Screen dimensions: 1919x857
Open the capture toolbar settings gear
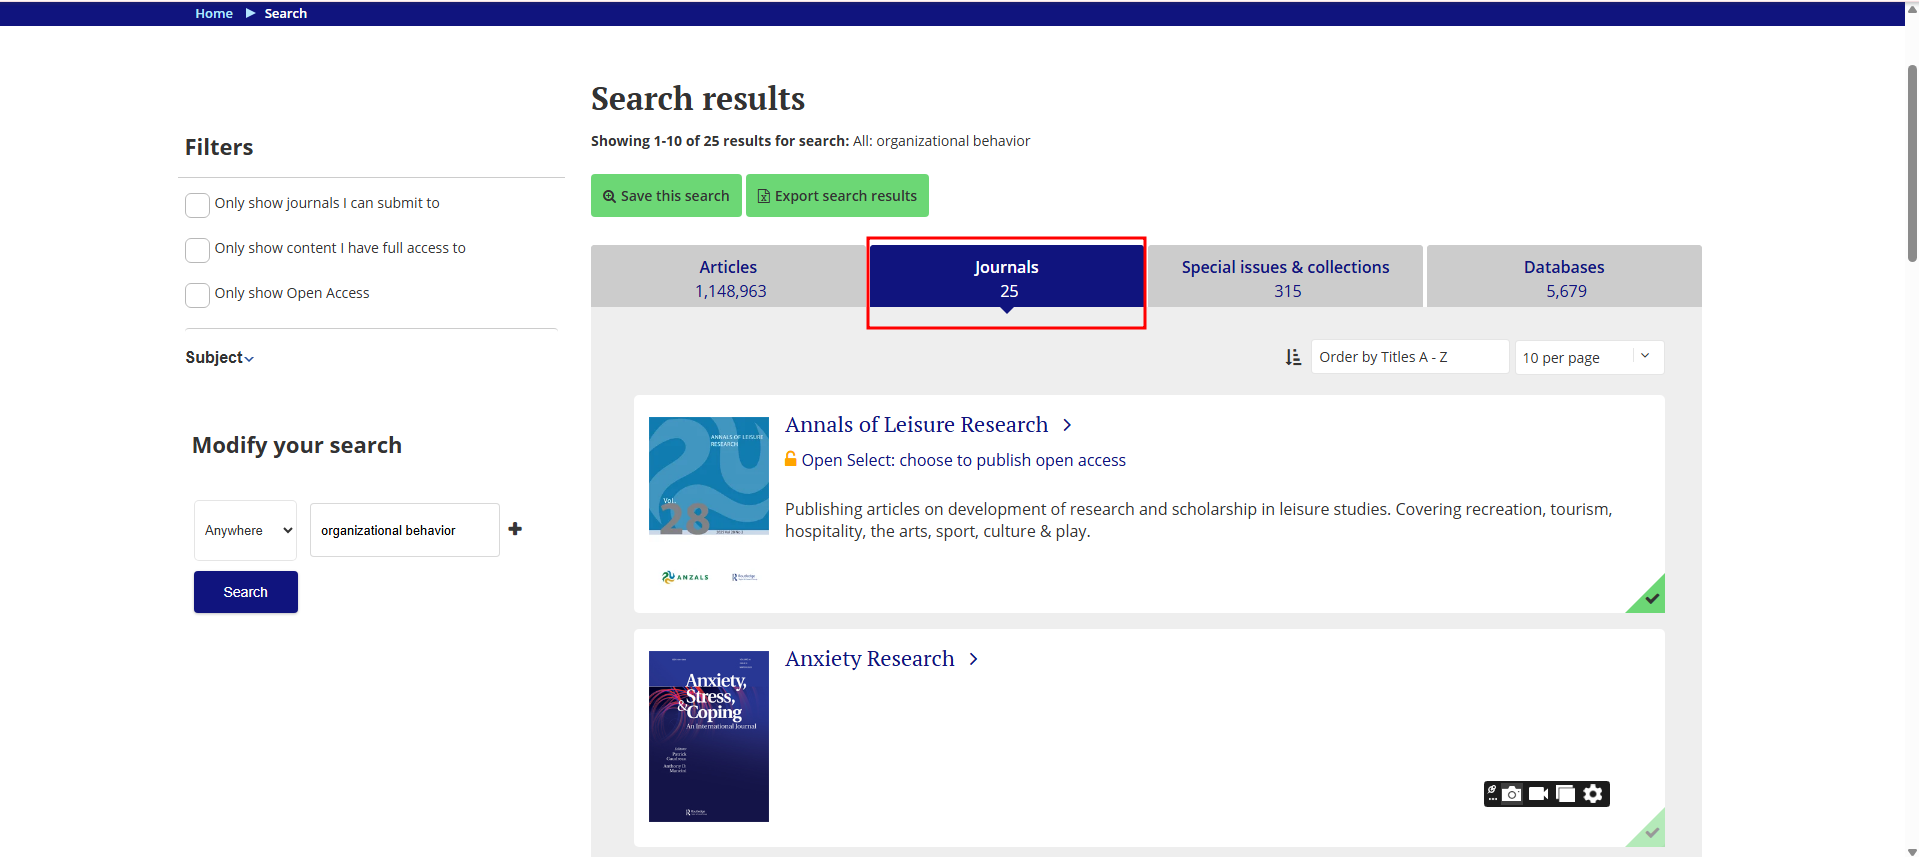click(x=1593, y=794)
